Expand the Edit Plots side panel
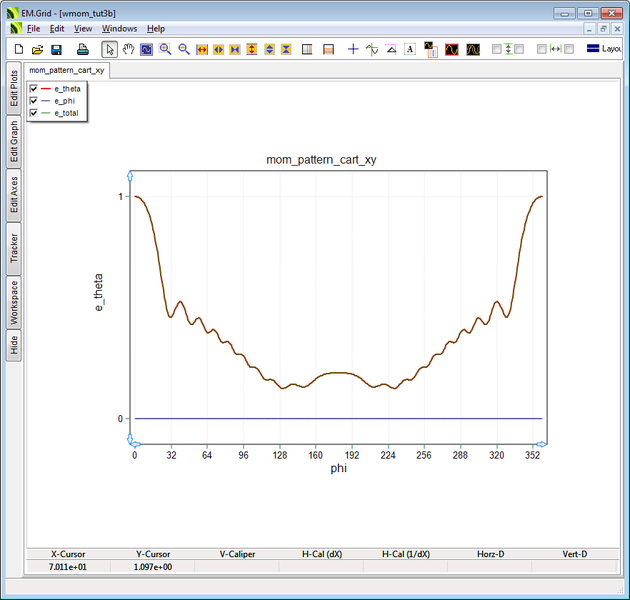This screenshot has width=630, height=600. pyautogui.click(x=14, y=88)
